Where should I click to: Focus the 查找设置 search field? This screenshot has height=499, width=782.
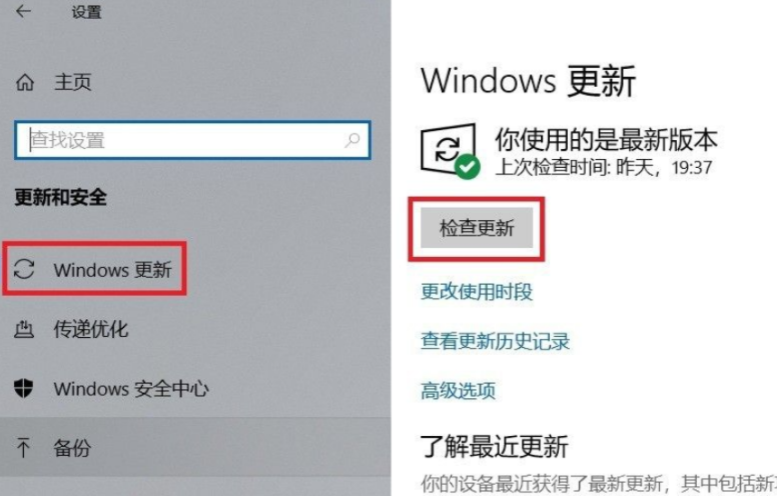(x=193, y=140)
